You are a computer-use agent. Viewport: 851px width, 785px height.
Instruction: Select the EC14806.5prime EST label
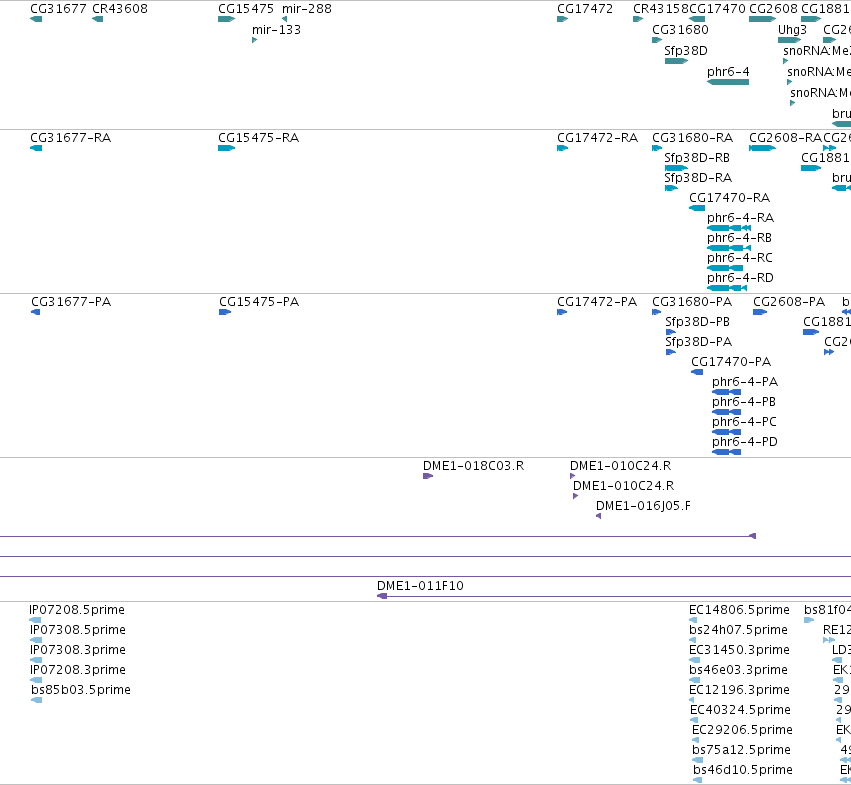coord(739,610)
